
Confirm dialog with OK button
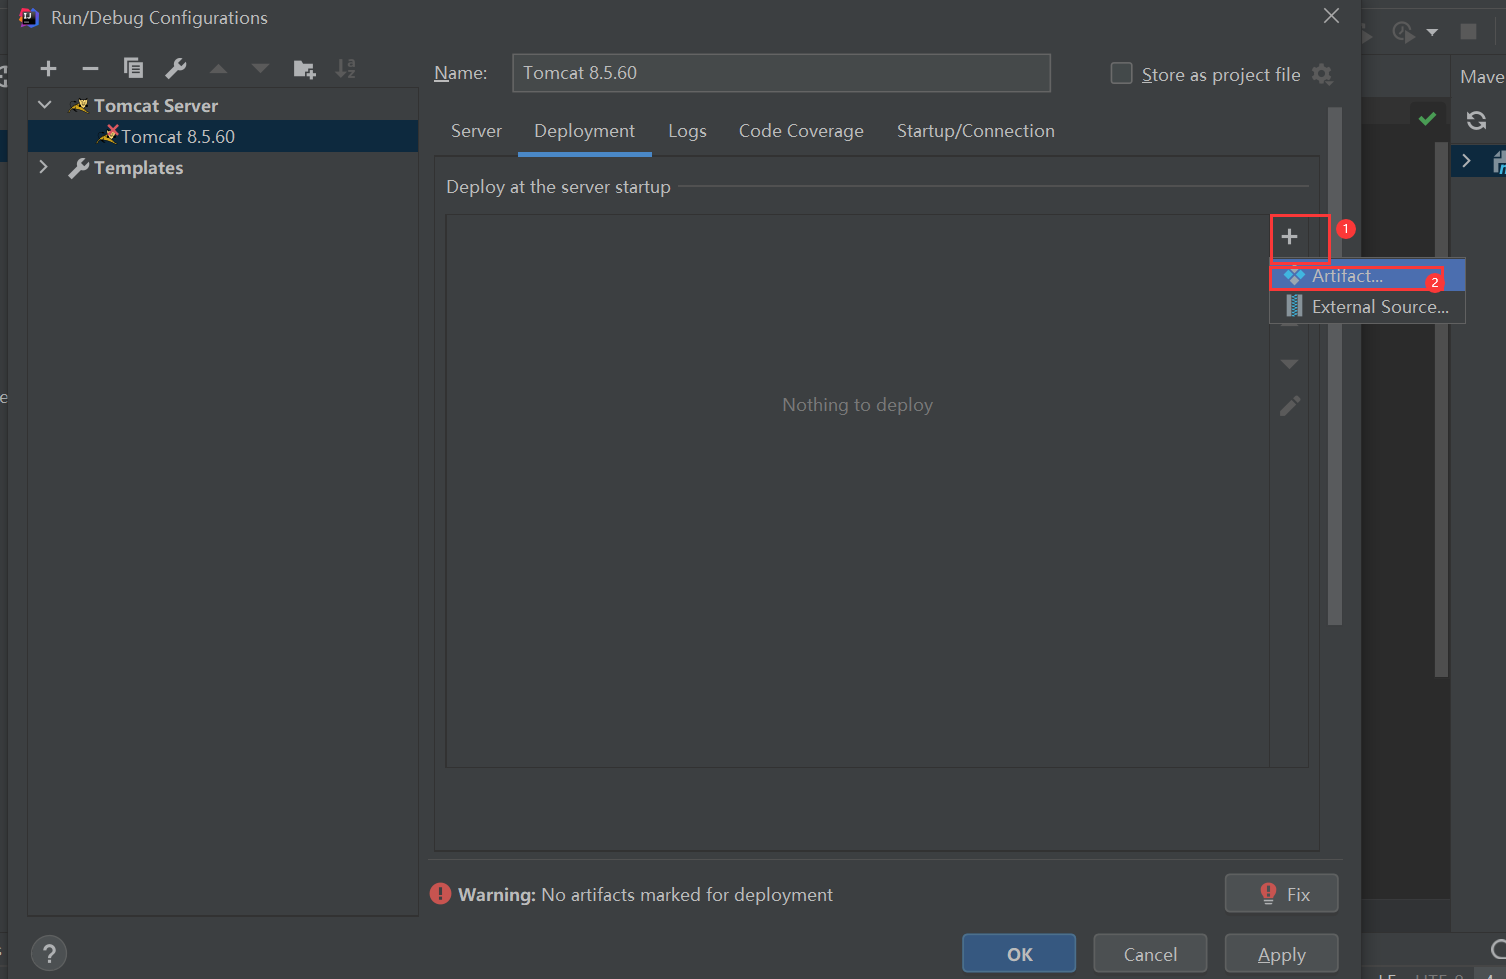click(x=1019, y=954)
